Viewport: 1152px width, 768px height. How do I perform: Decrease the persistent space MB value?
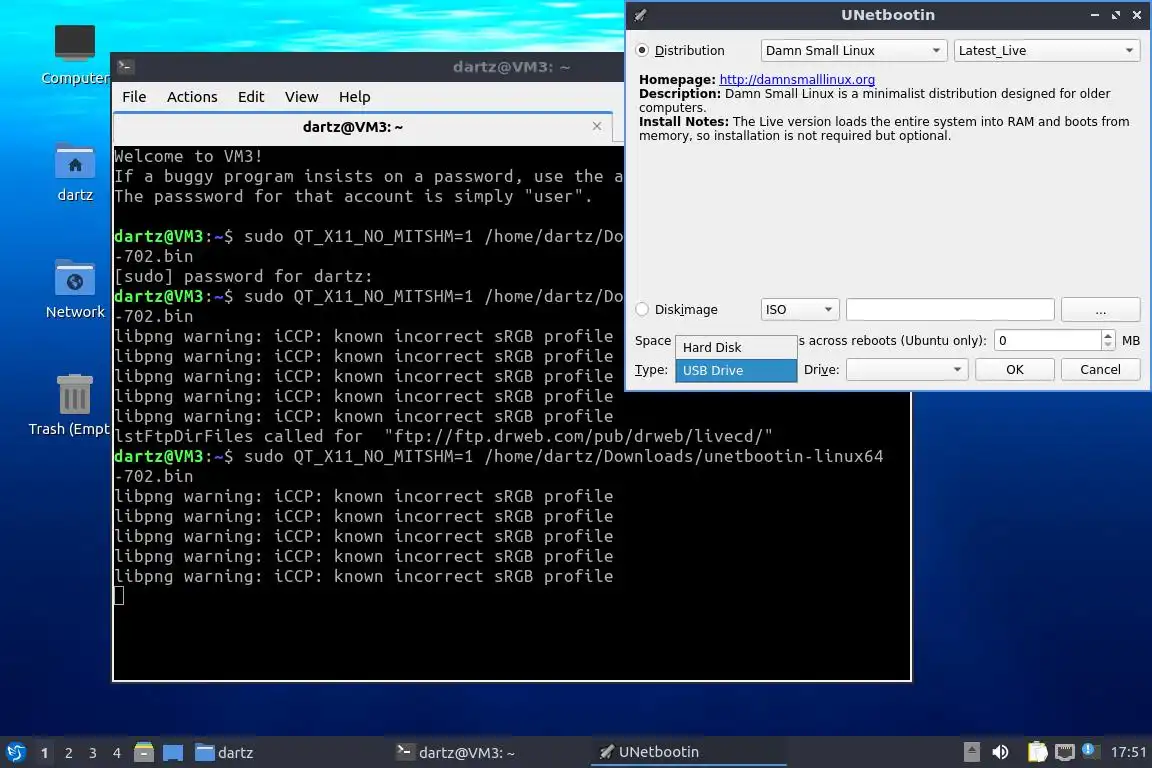1108,345
